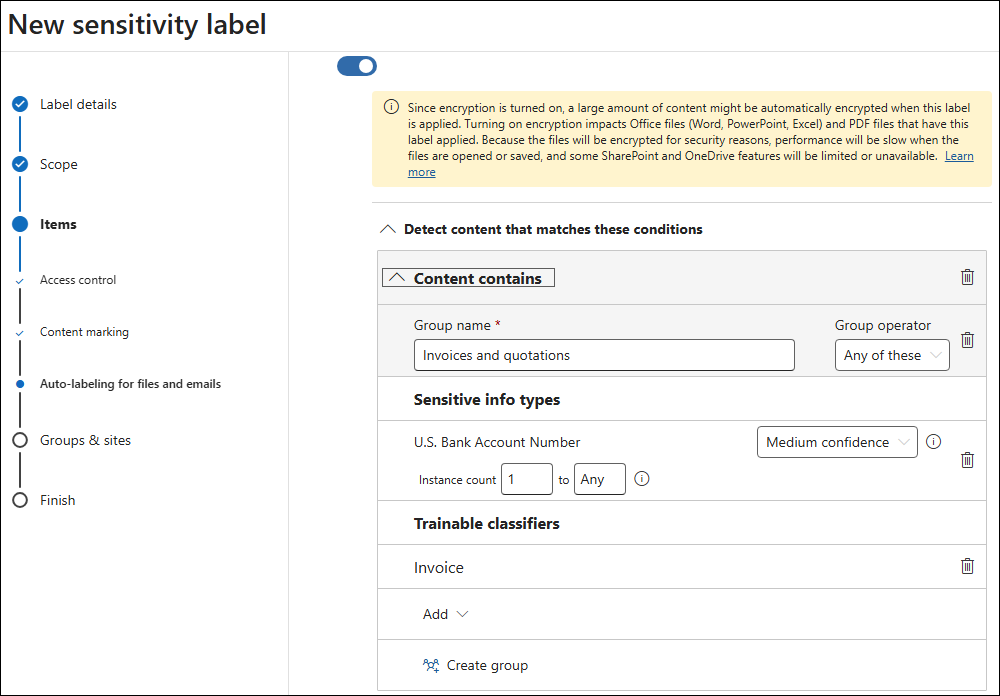Open the Group operator Any of these dropdown
Image resolution: width=1000 pixels, height=696 pixels.
892,355
